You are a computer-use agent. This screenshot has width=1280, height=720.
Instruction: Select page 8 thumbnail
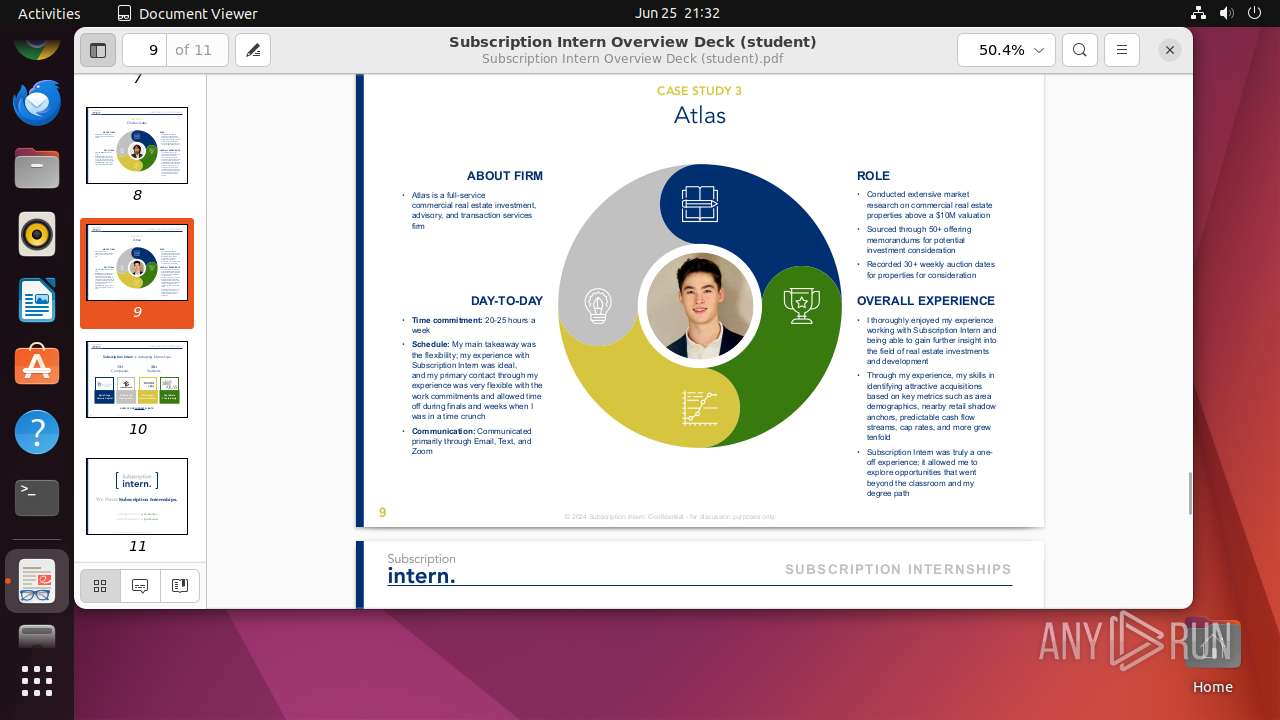click(137, 146)
